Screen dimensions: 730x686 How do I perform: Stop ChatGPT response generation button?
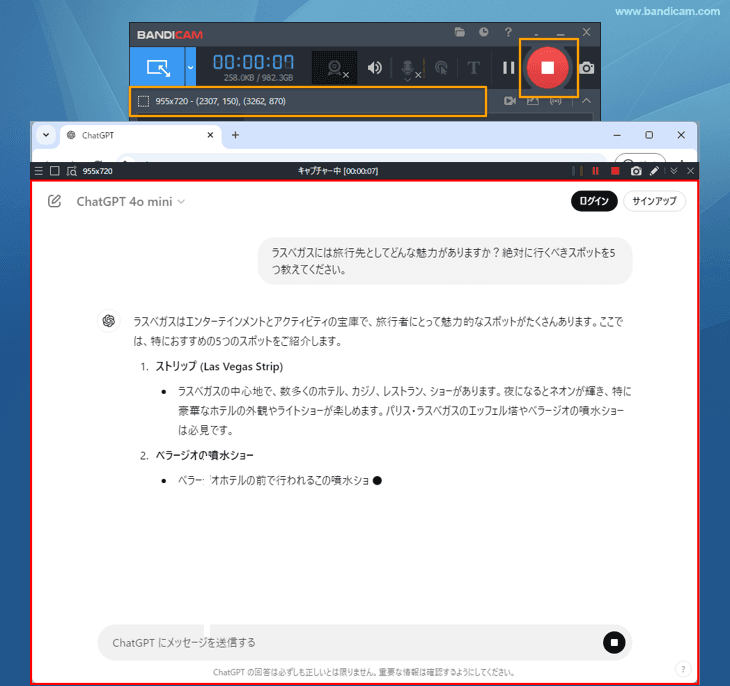(614, 643)
